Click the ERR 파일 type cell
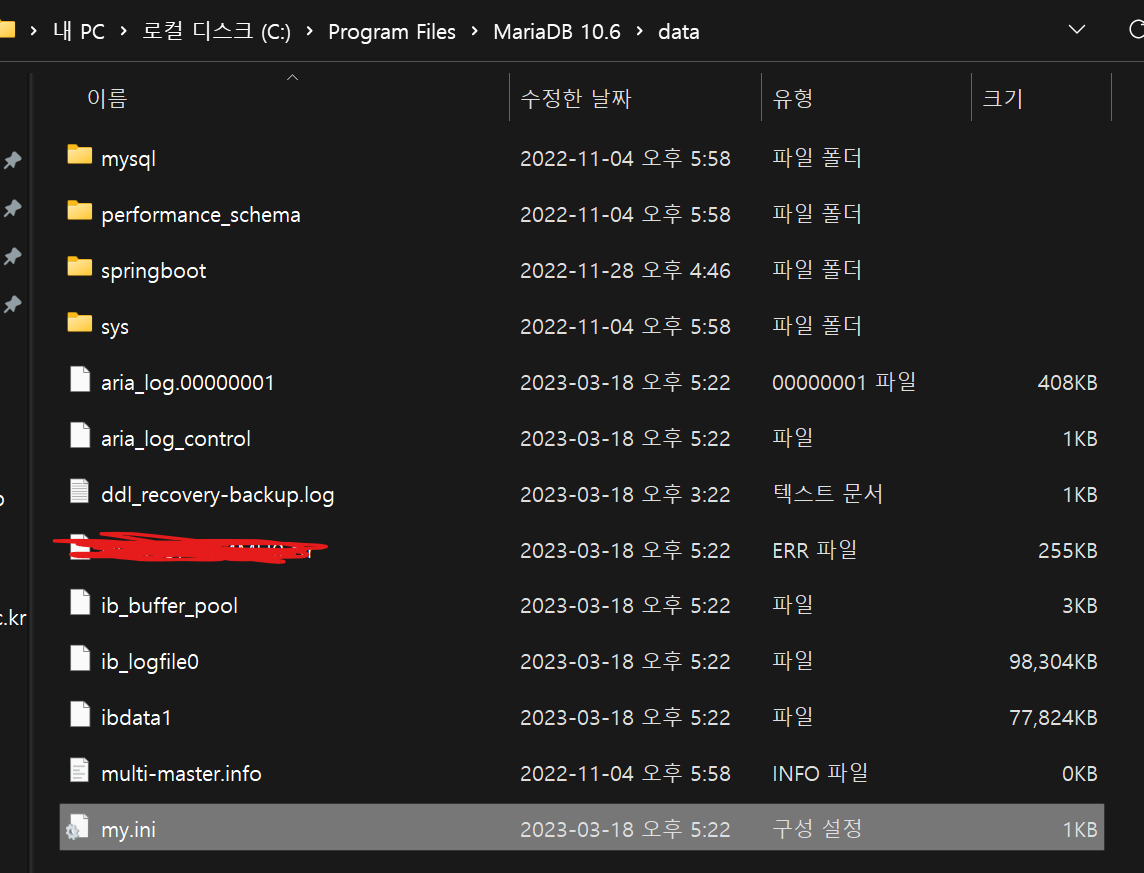 tap(814, 550)
